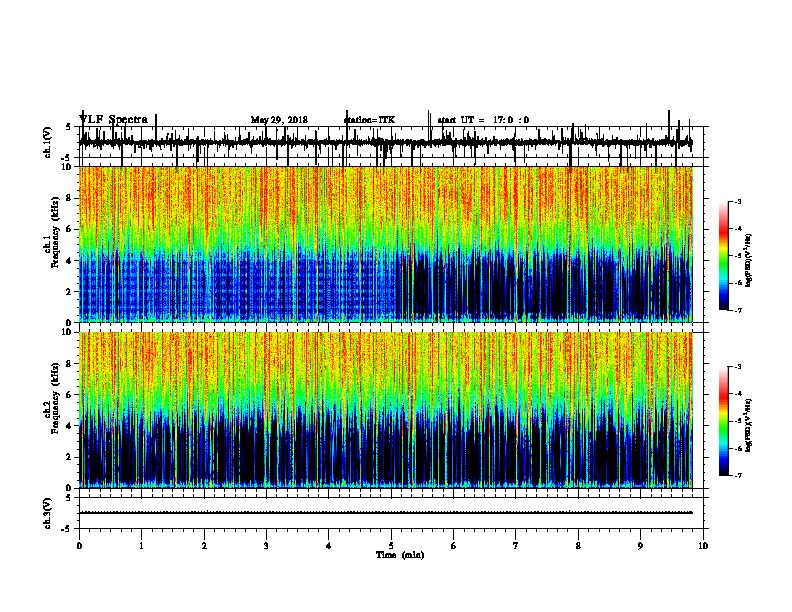Click the 'ch.1(V)' axis label
The width and height of the screenshot is (792, 612).
(48, 142)
